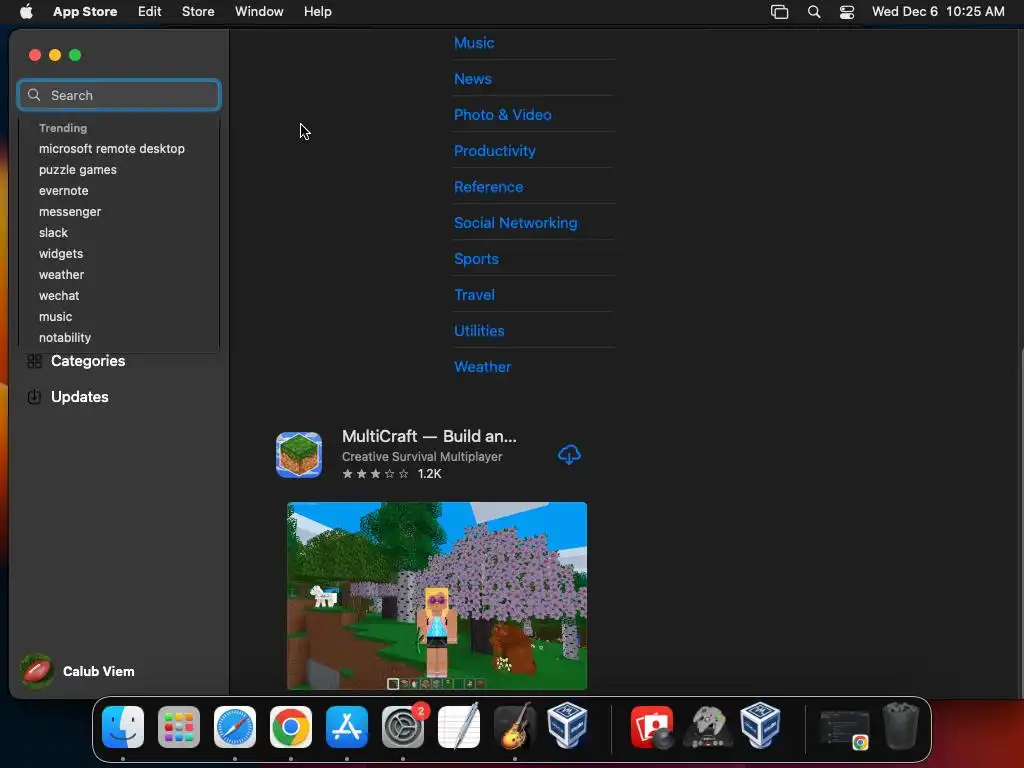Open the Sports category
1024x768 pixels.
click(x=477, y=259)
